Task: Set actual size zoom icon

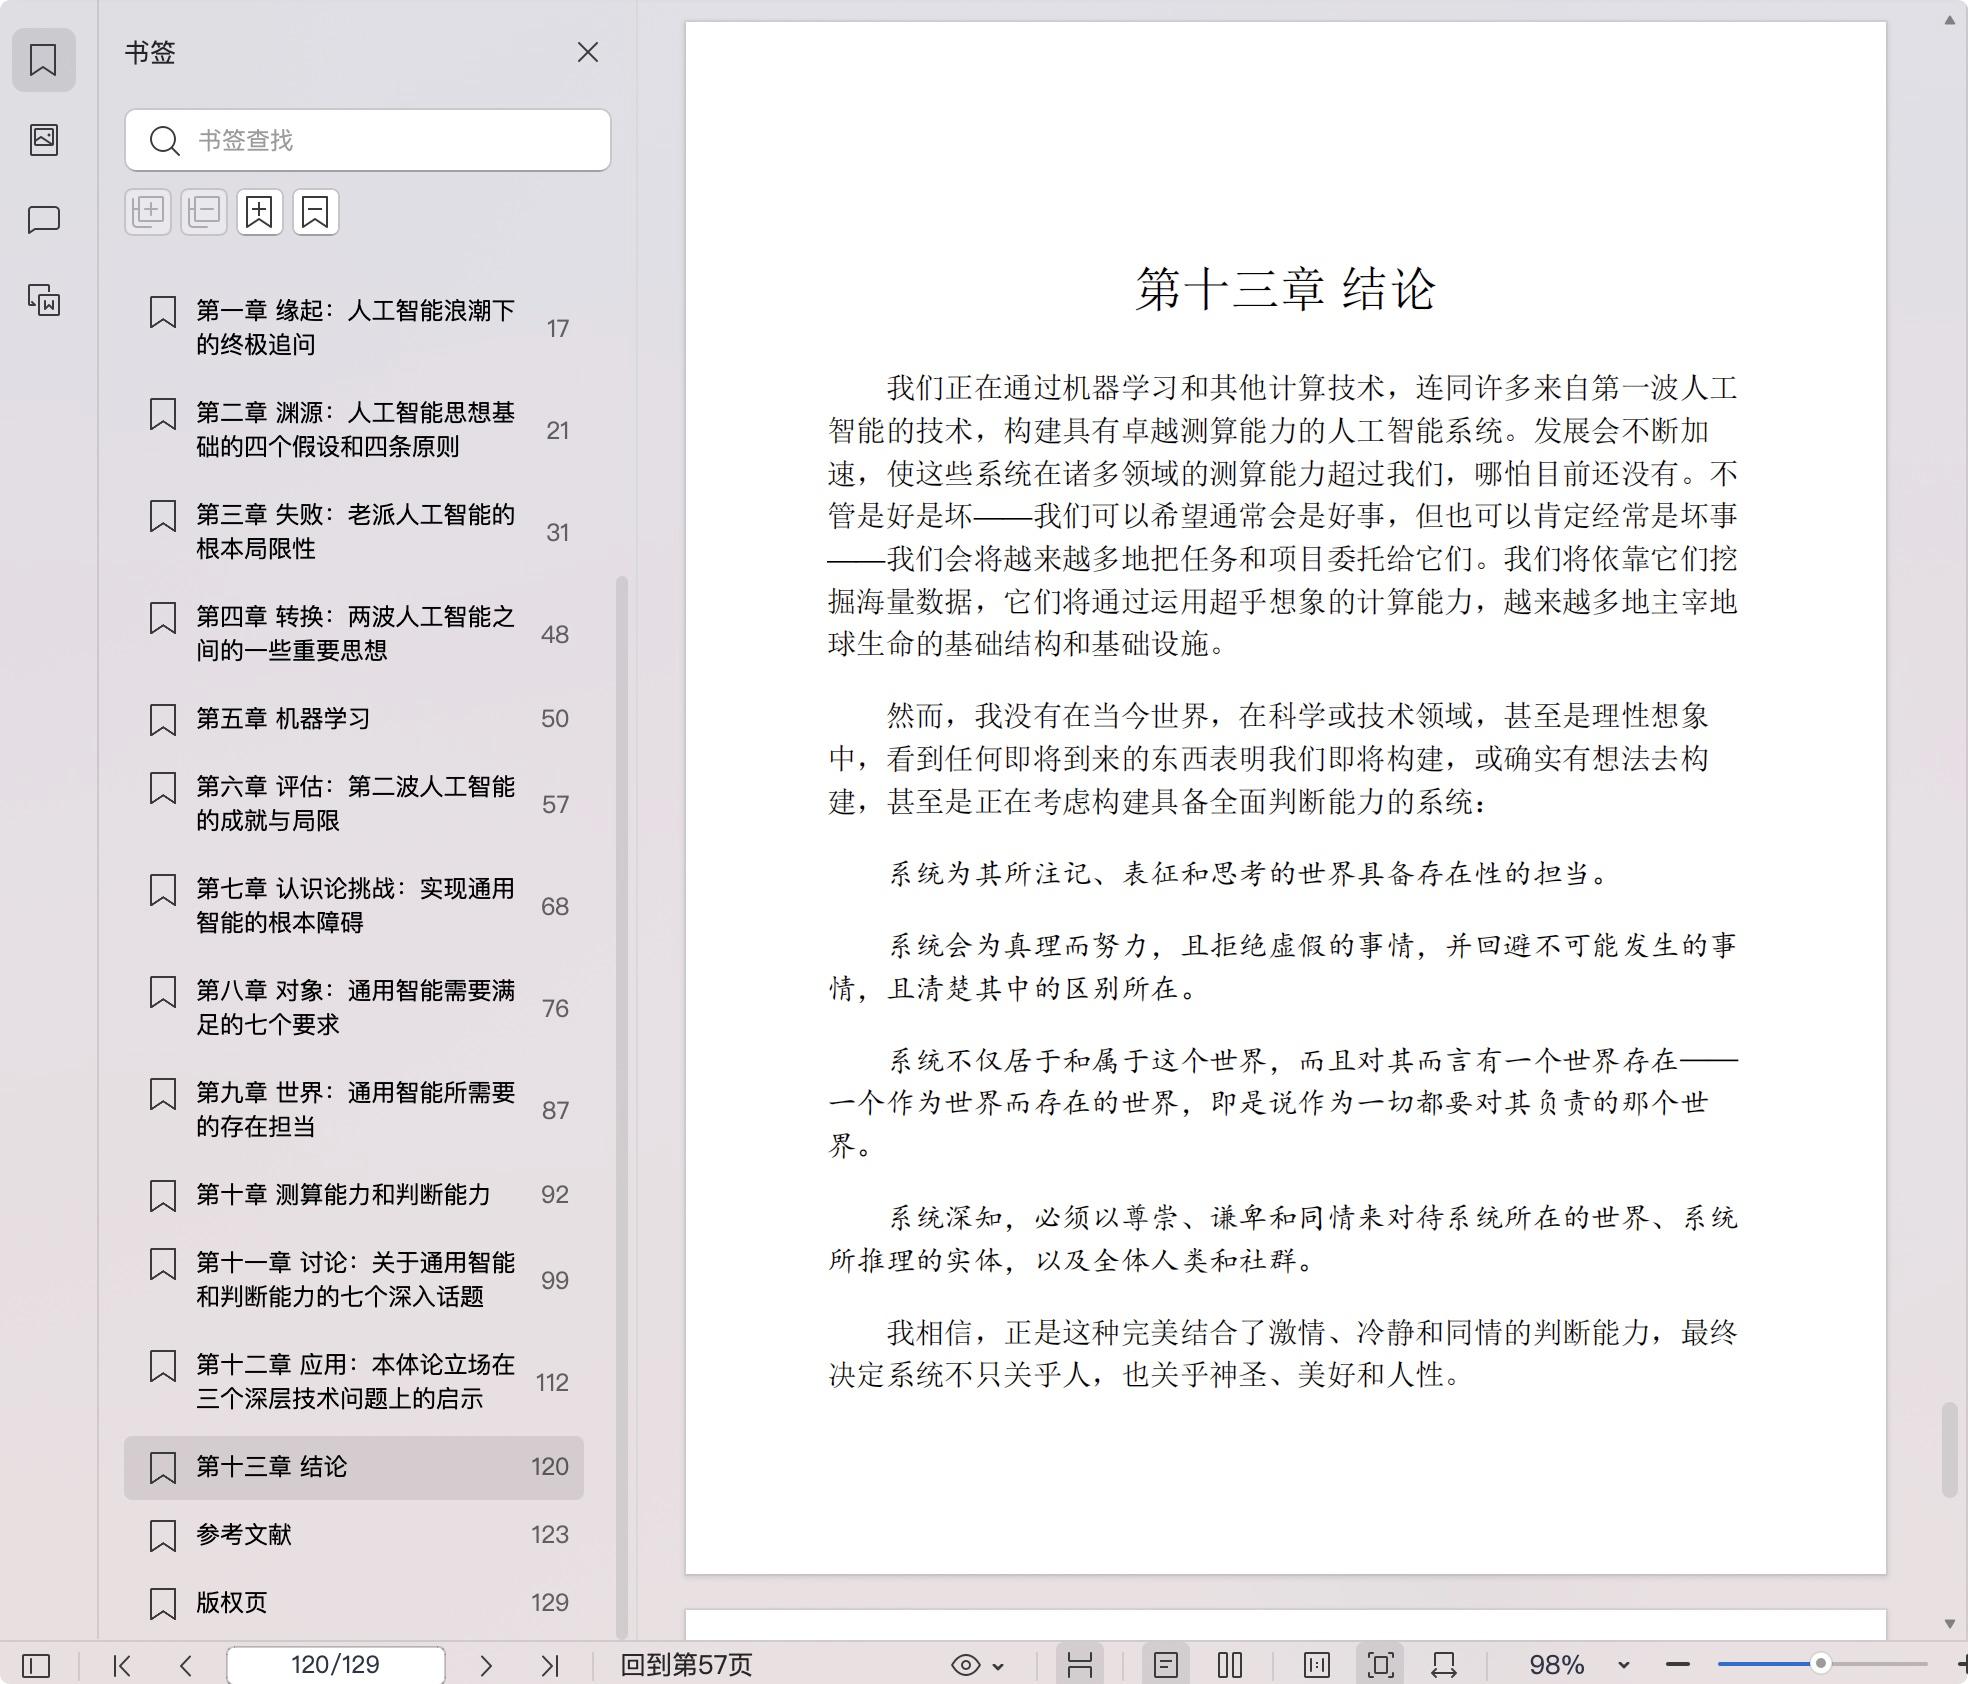Action: coord(1317,1665)
